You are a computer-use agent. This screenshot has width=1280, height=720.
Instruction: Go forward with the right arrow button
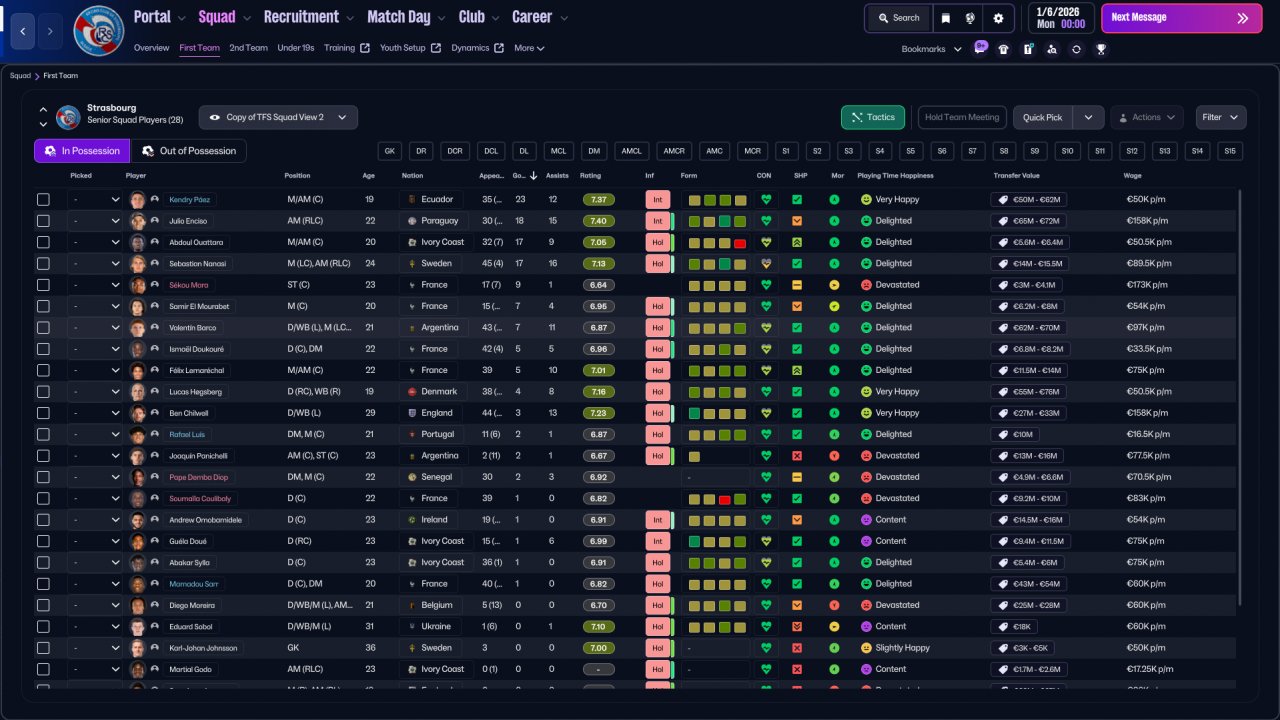point(51,31)
